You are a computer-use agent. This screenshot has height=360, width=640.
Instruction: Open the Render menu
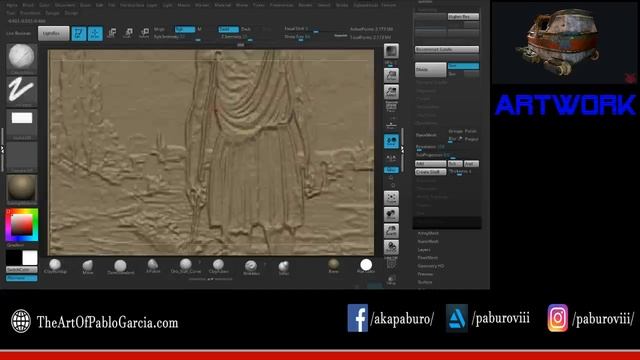click(x=305, y=5)
